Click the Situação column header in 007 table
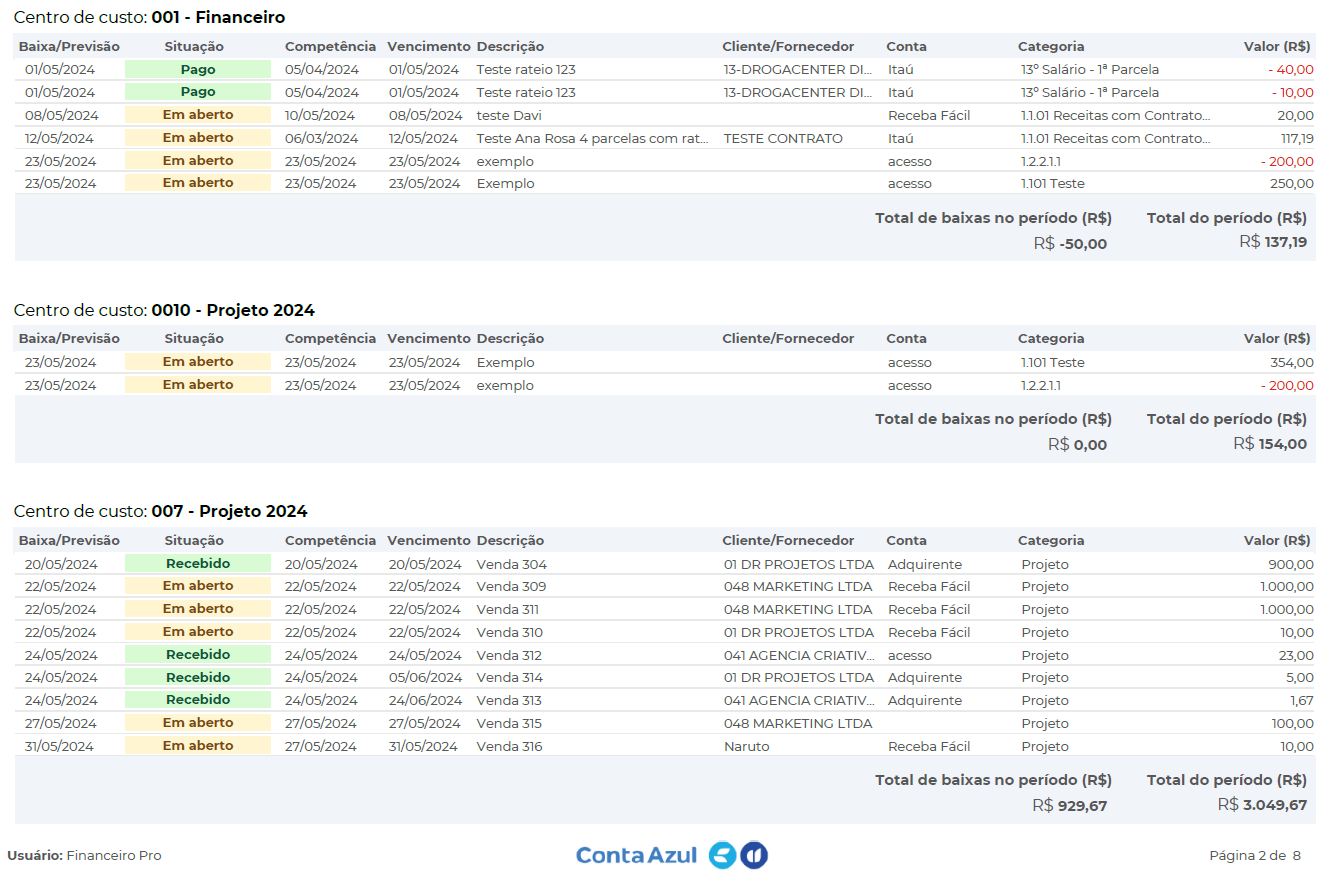 [194, 540]
